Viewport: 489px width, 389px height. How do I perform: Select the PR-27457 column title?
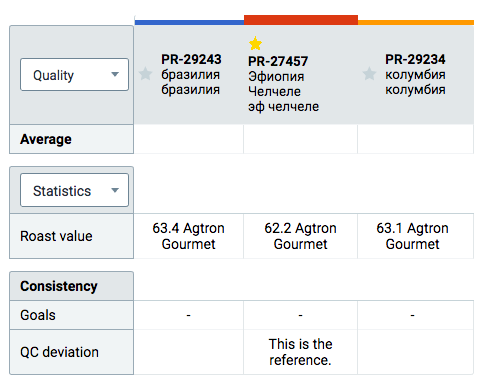(278, 61)
